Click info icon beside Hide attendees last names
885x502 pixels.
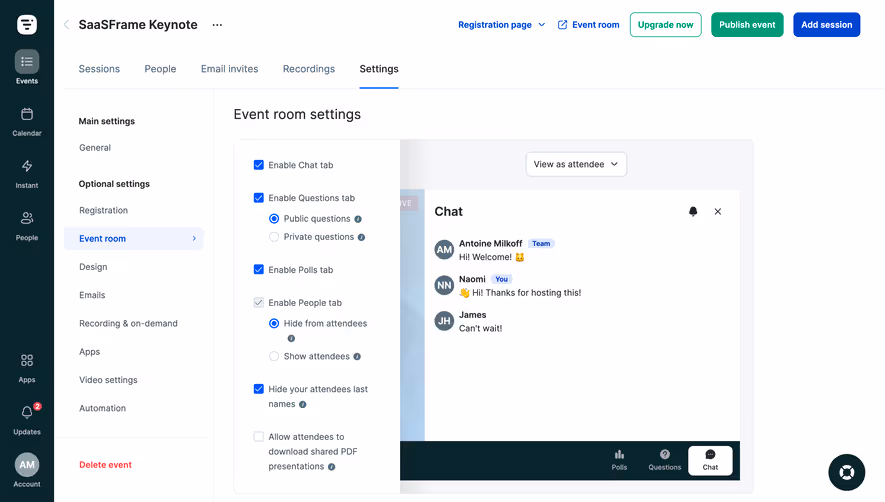coord(303,404)
